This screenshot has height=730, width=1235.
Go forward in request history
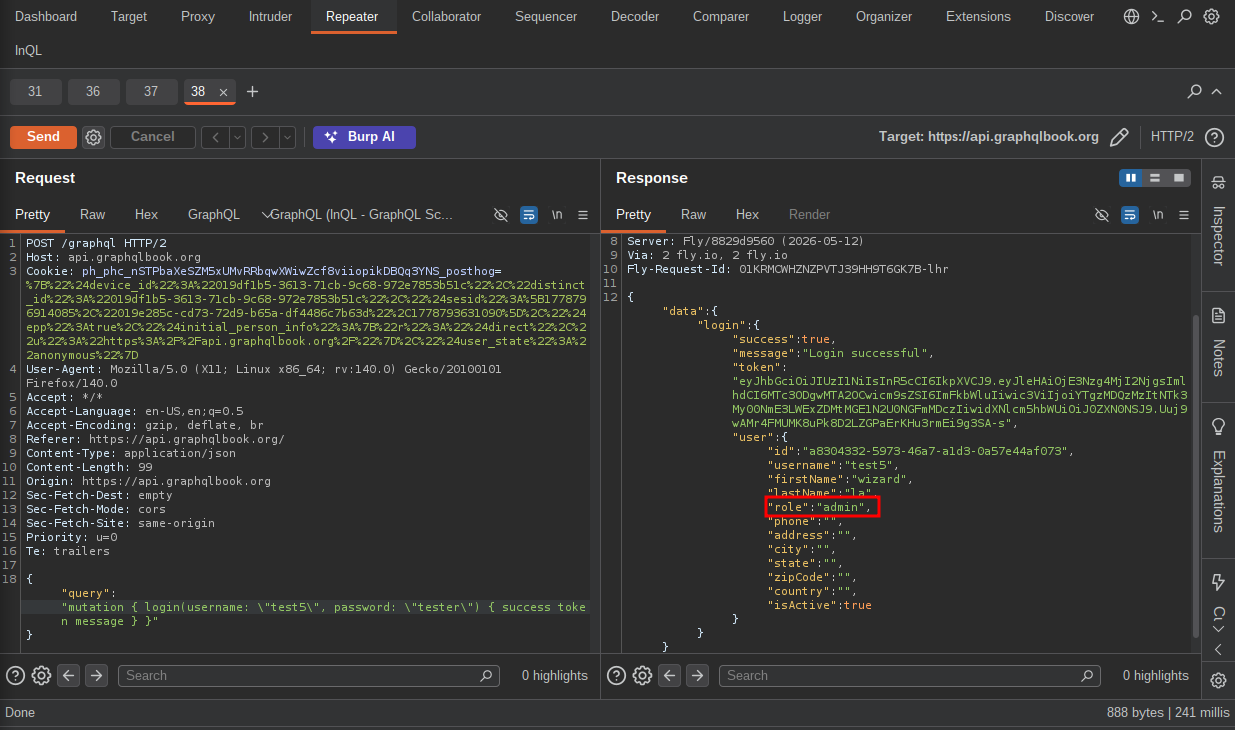point(265,137)
